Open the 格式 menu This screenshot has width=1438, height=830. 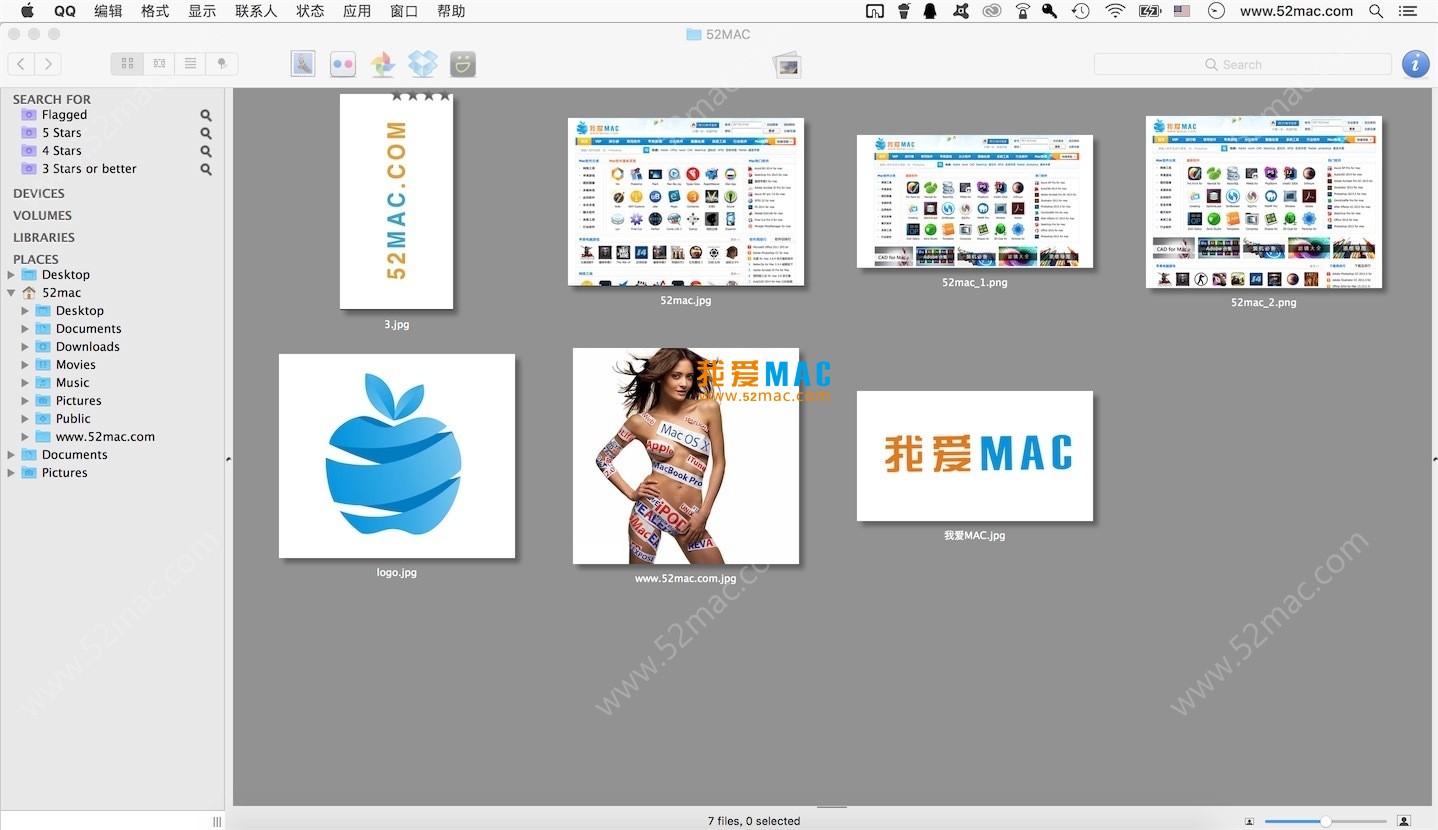(155, 11)
